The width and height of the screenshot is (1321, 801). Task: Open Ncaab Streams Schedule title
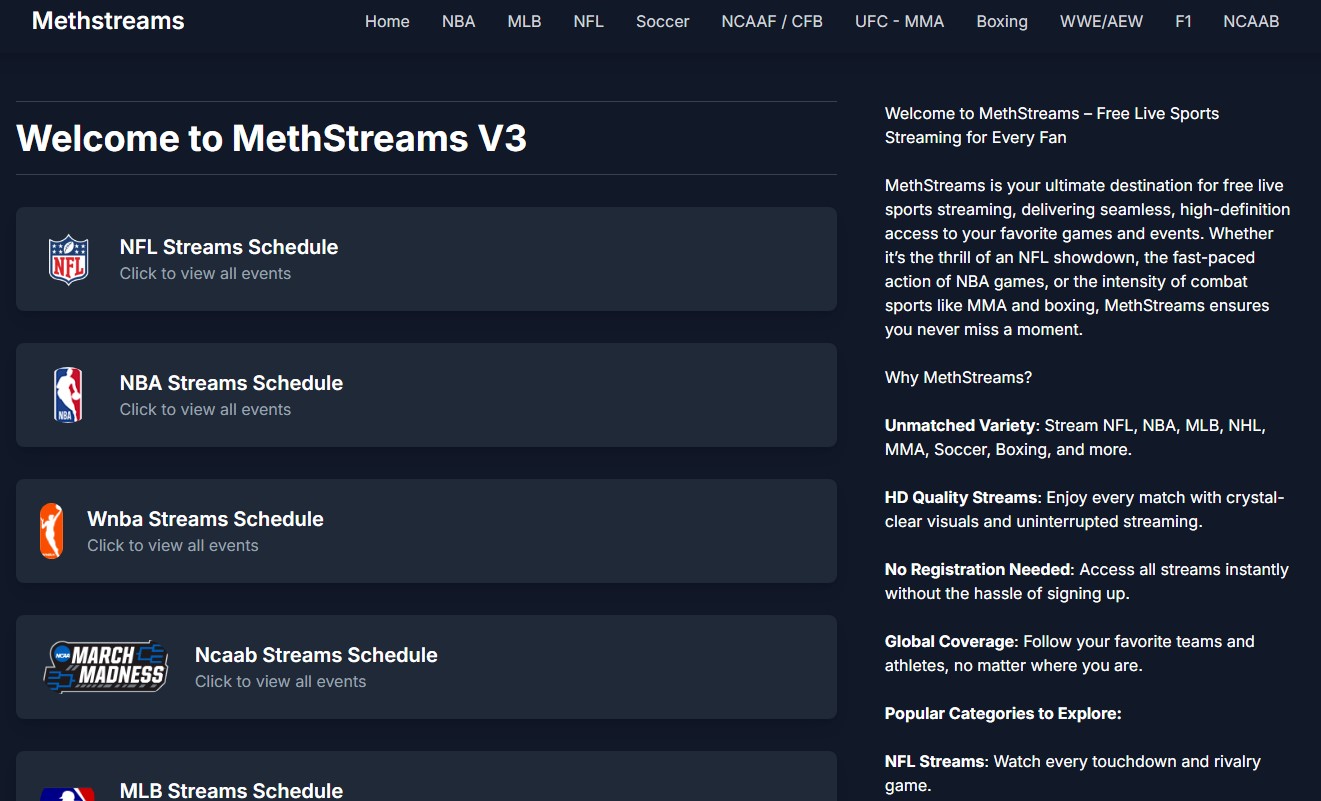(316, 655)
